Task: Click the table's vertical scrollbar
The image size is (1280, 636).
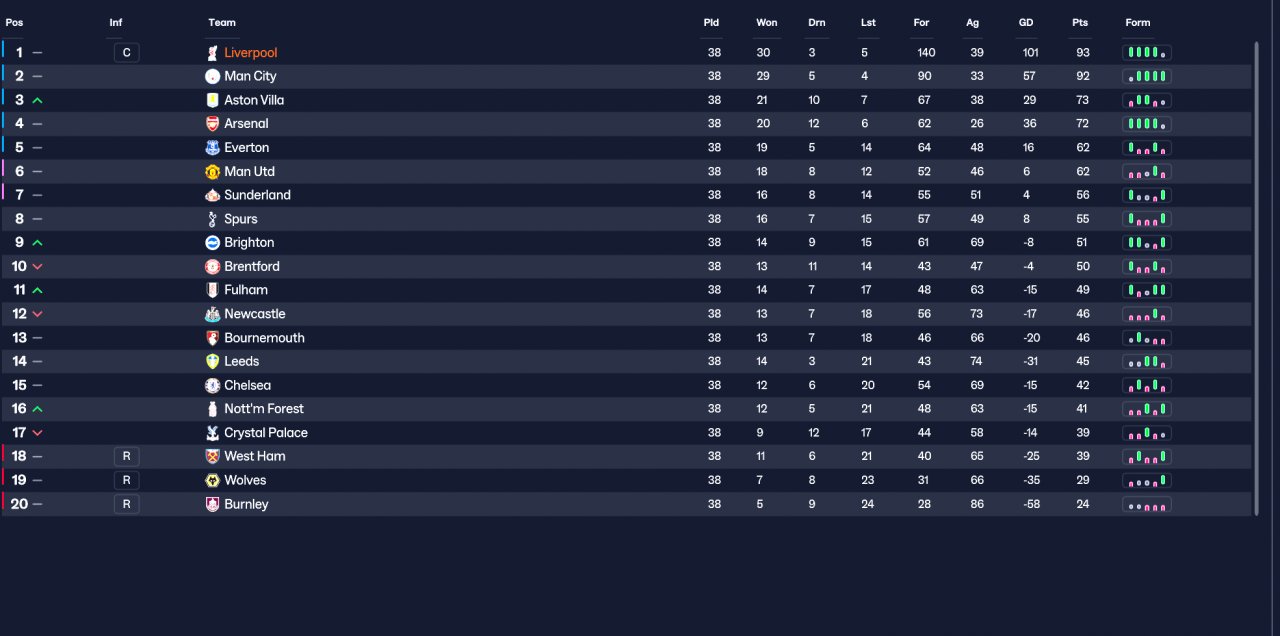Action: click(x=1256, y=278)
